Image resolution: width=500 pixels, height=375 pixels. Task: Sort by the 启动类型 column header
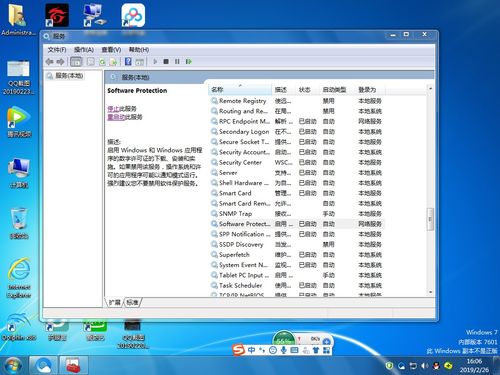click(x=337, y=90)
